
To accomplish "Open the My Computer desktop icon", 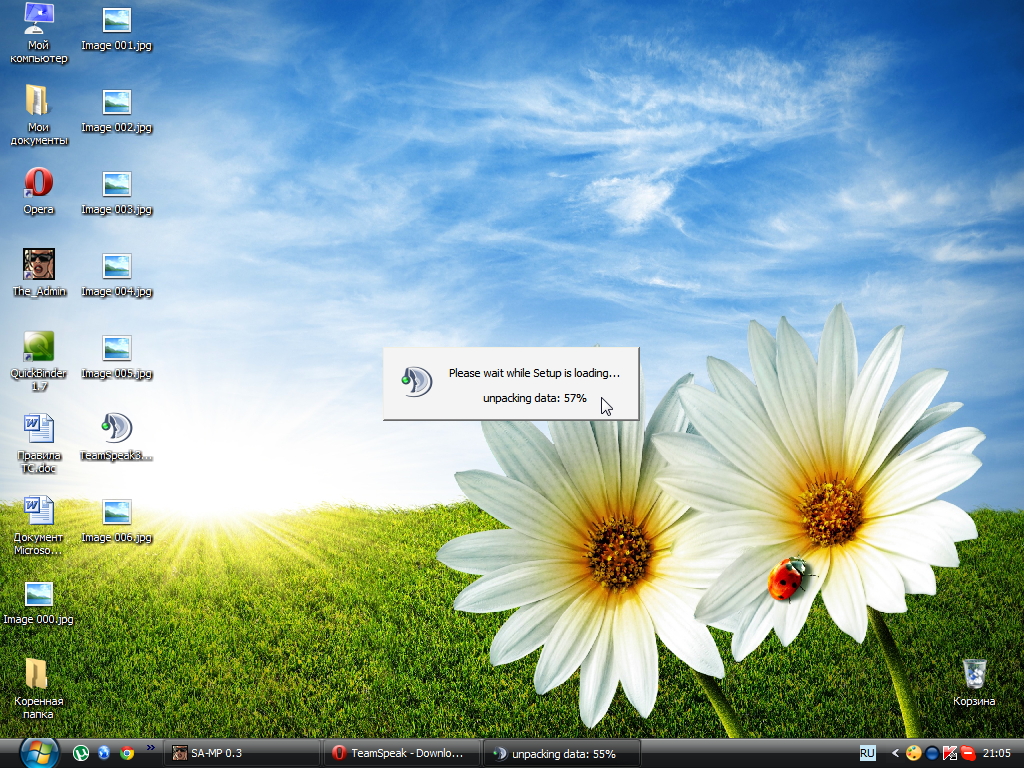I will 39,33.
